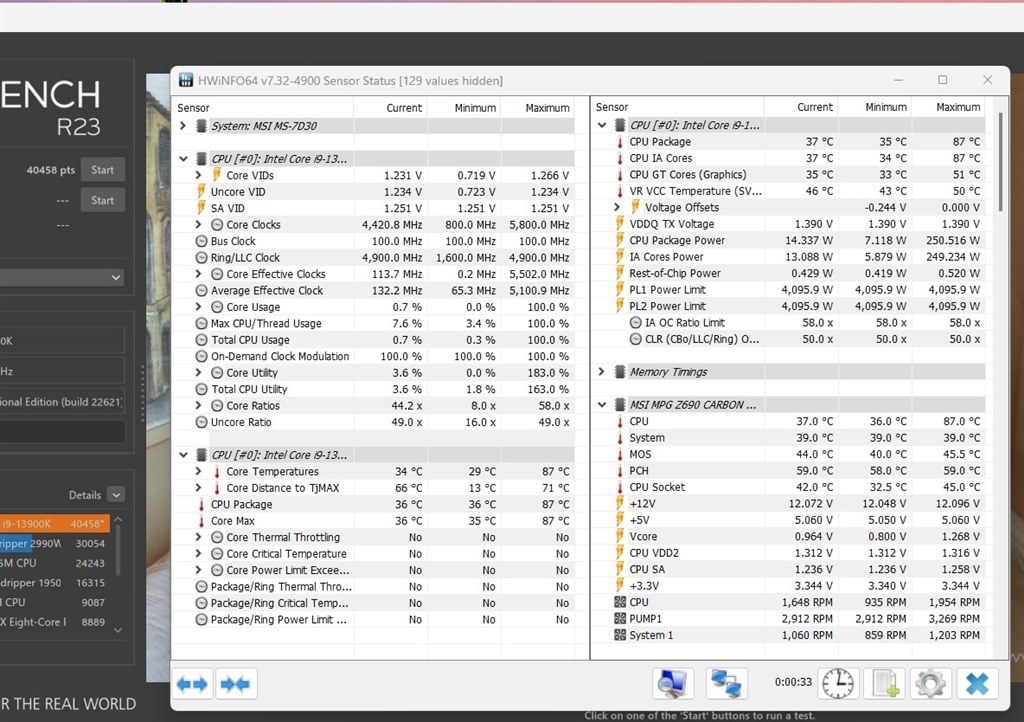Open the monitor search icon in HWiNFO toolbar
The width and height of the screenshot is (1024, 722).
coord(673,683)
